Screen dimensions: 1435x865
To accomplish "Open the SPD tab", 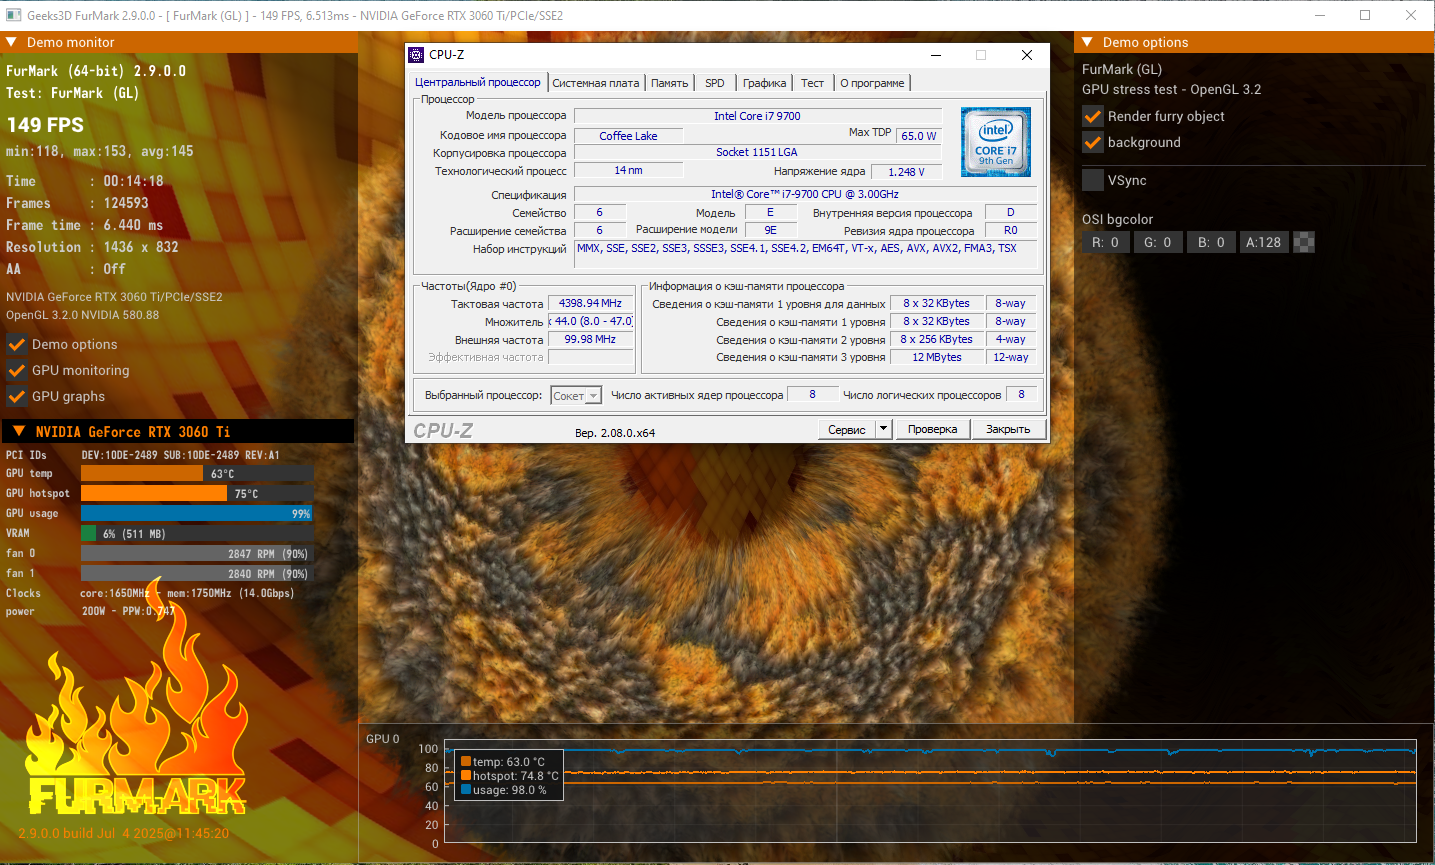I will pyautogui.click(x=715, y=83).
